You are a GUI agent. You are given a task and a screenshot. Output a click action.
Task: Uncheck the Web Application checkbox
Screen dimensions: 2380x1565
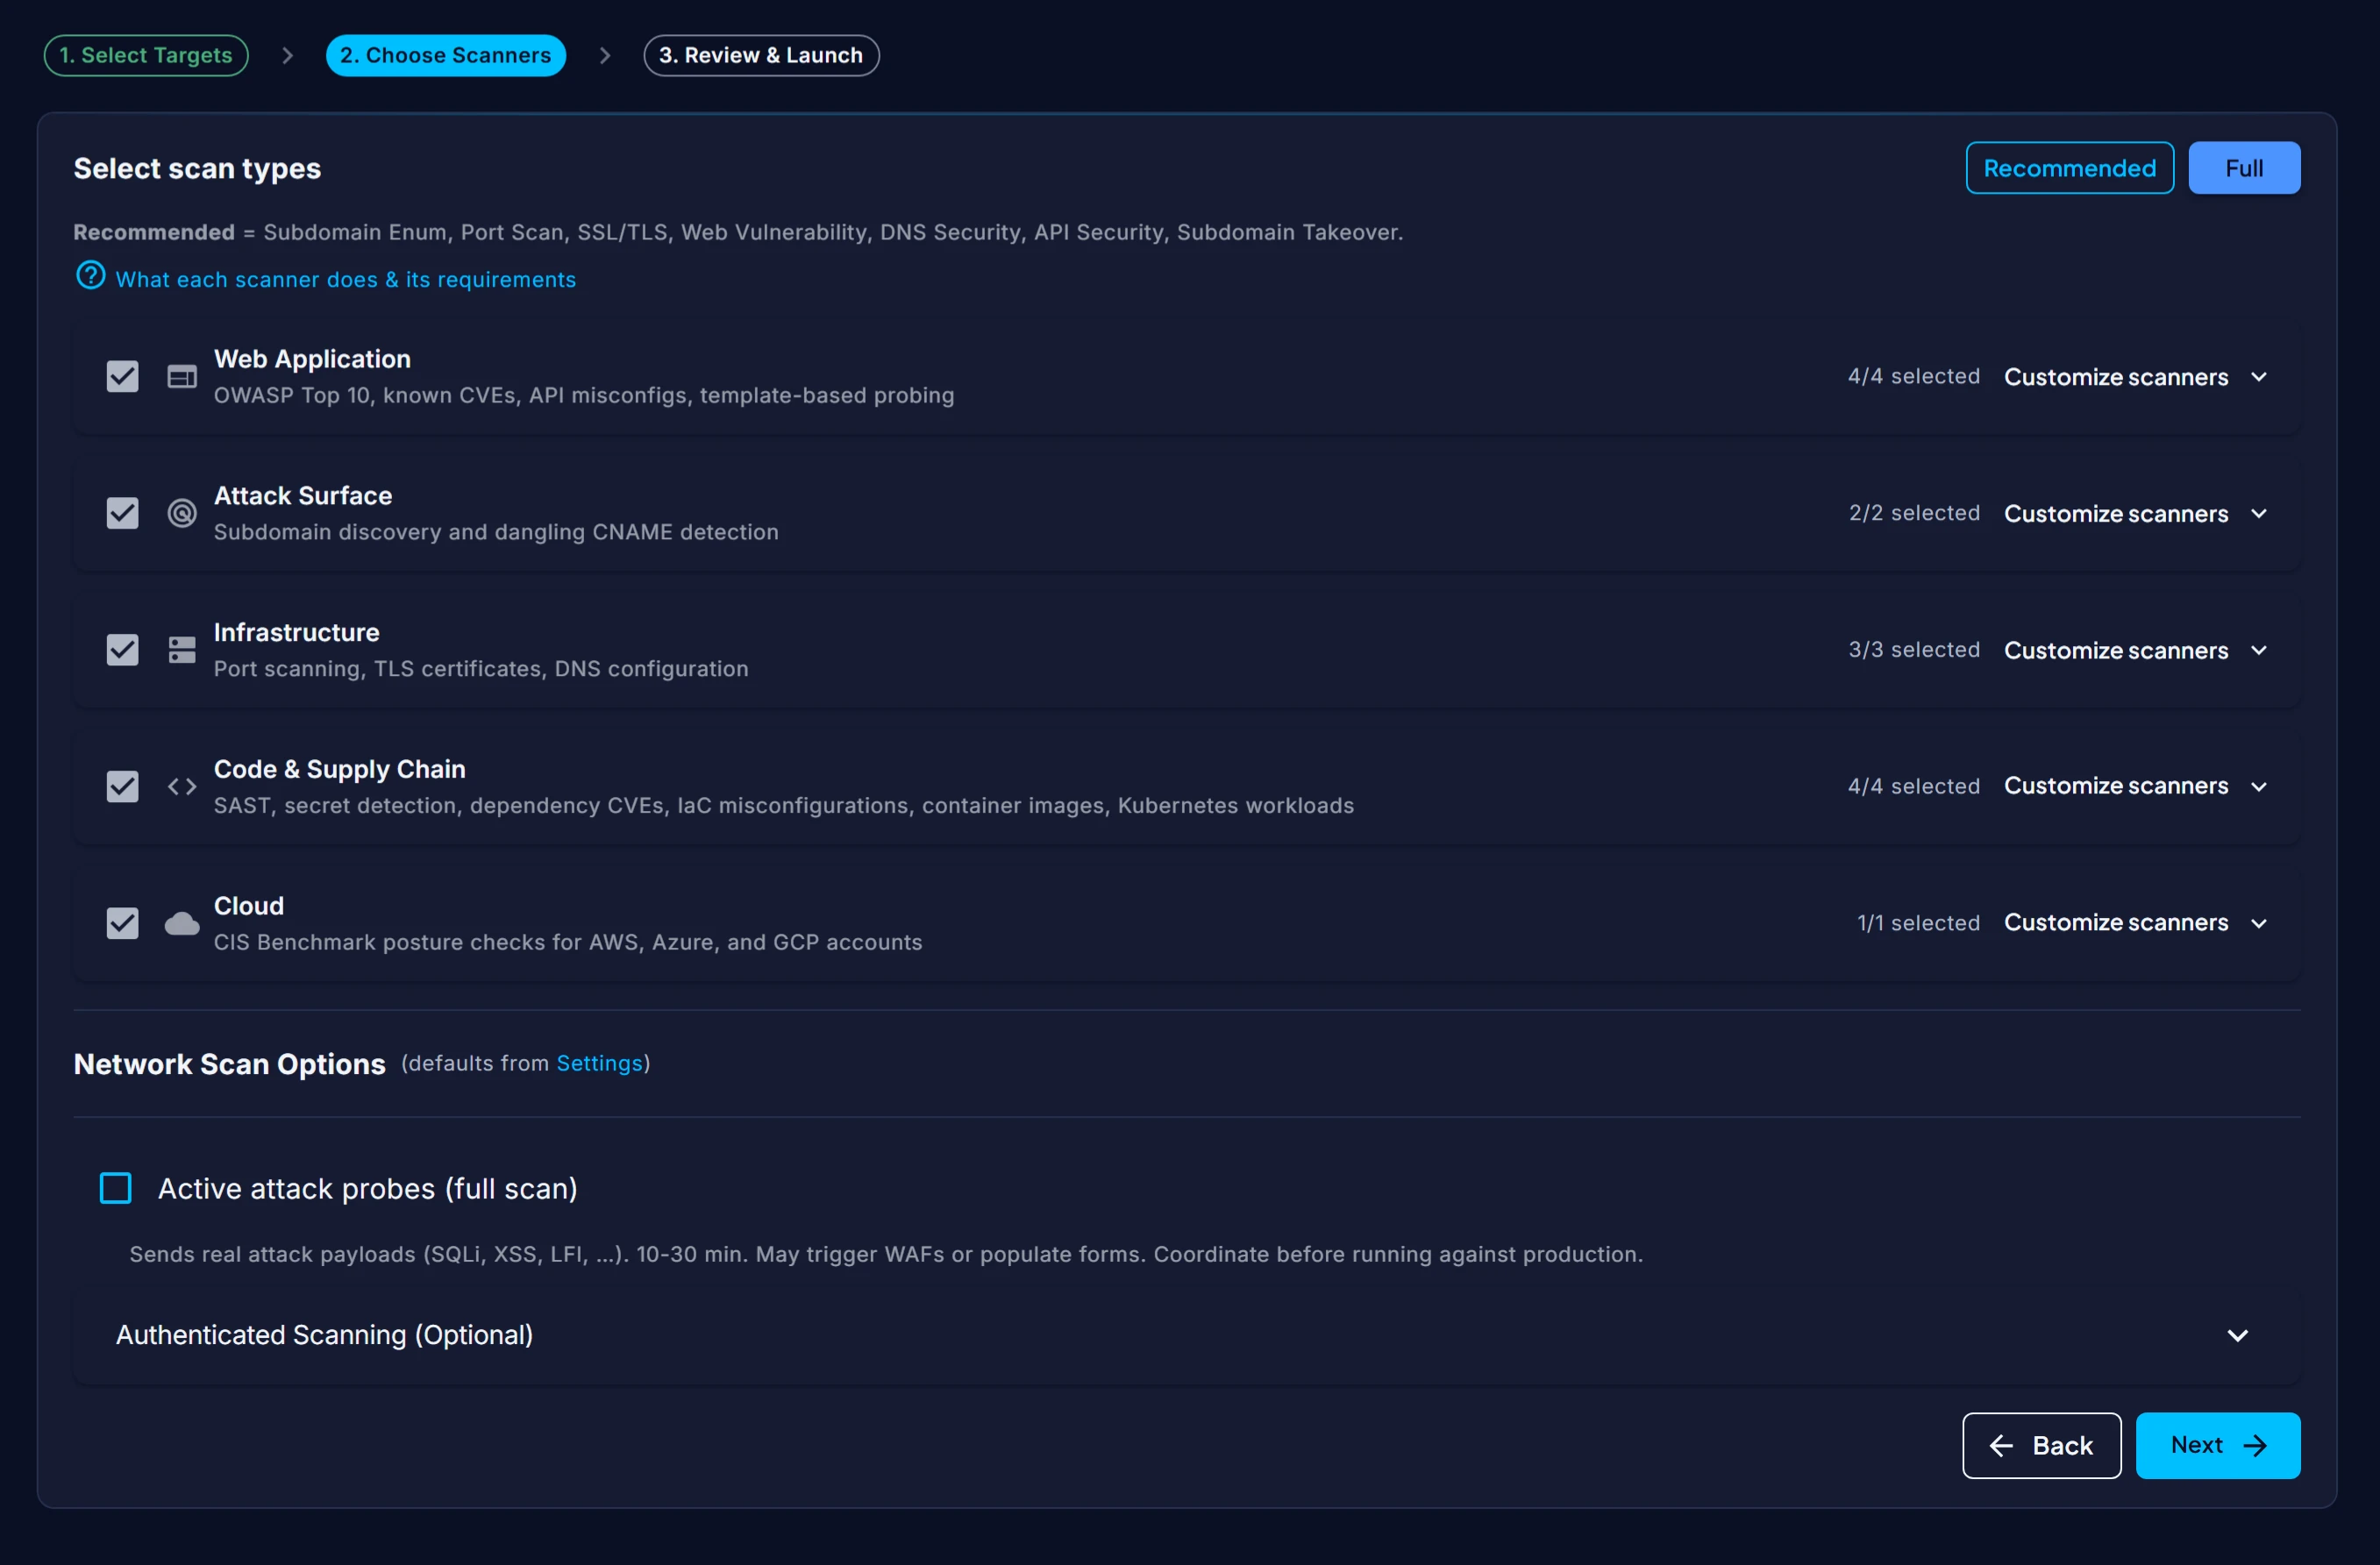pos(122,377)
